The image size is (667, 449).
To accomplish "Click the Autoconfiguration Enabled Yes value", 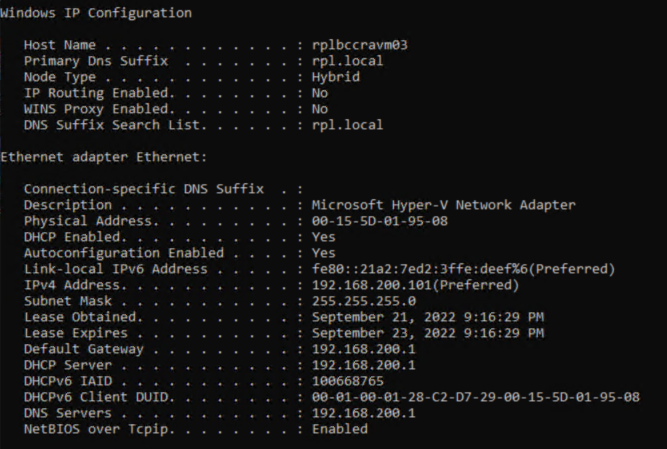I will pos(323,253).
